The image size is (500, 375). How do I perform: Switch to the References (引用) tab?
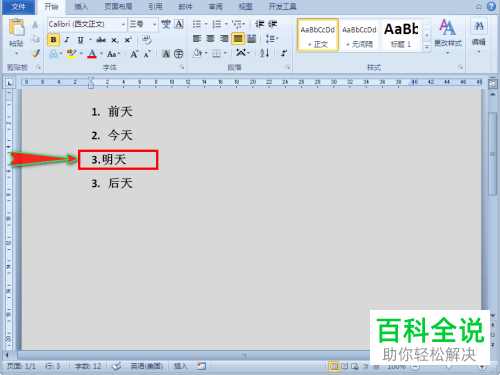155,7
